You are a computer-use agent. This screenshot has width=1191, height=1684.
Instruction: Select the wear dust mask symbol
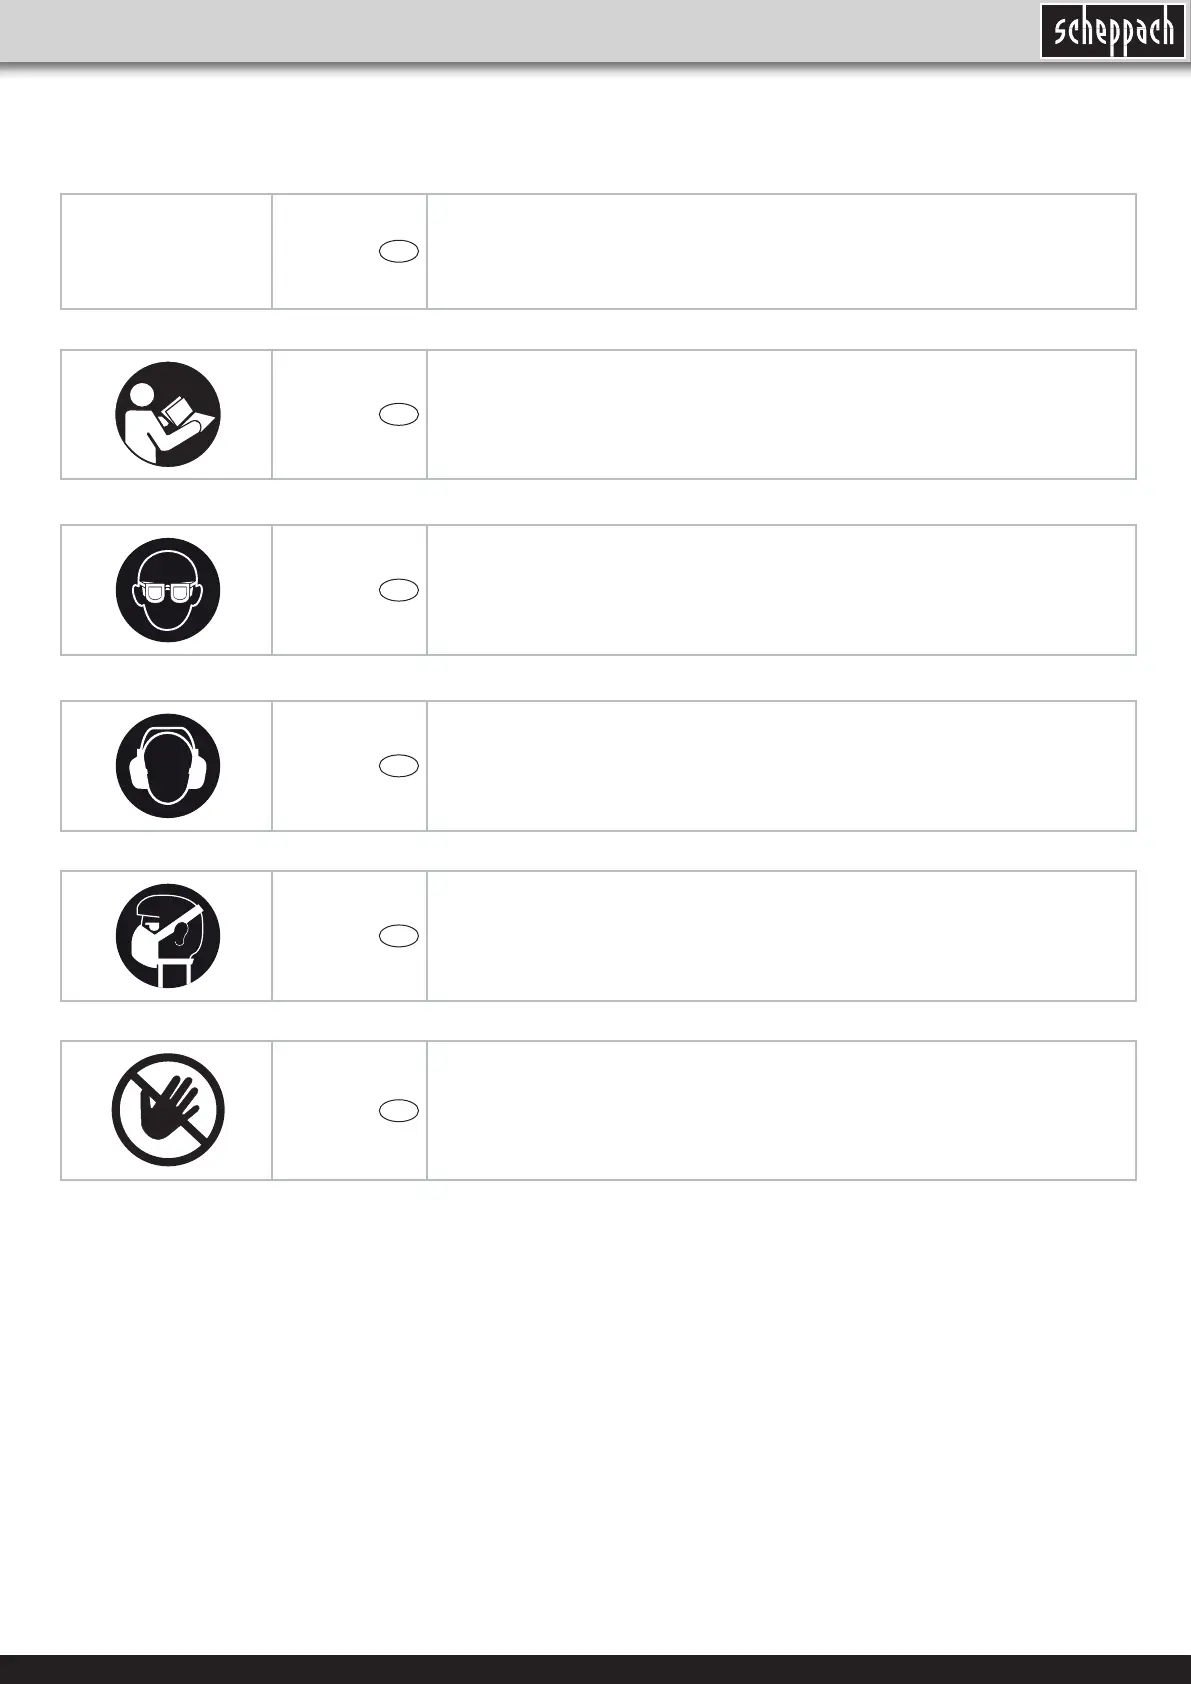167,936
